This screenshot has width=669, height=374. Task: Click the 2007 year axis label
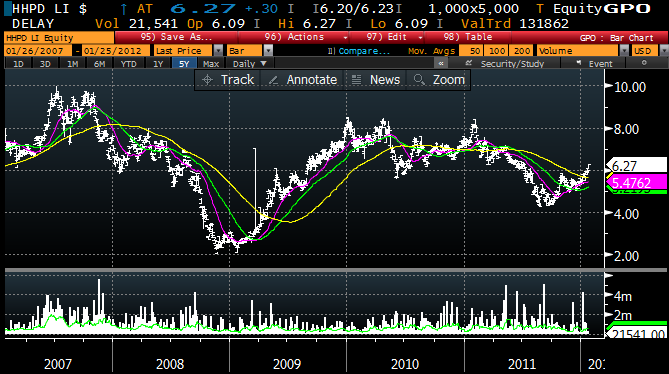[58, 364]
